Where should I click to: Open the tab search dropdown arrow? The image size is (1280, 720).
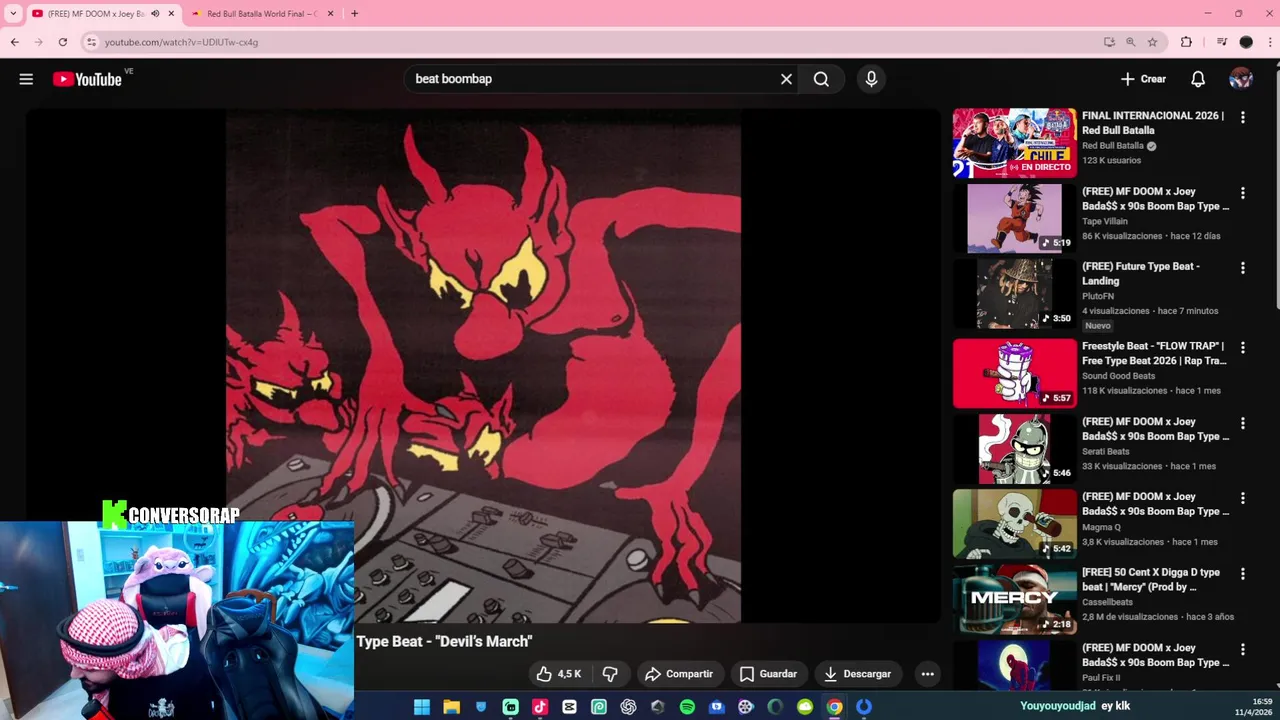point(13,14)
